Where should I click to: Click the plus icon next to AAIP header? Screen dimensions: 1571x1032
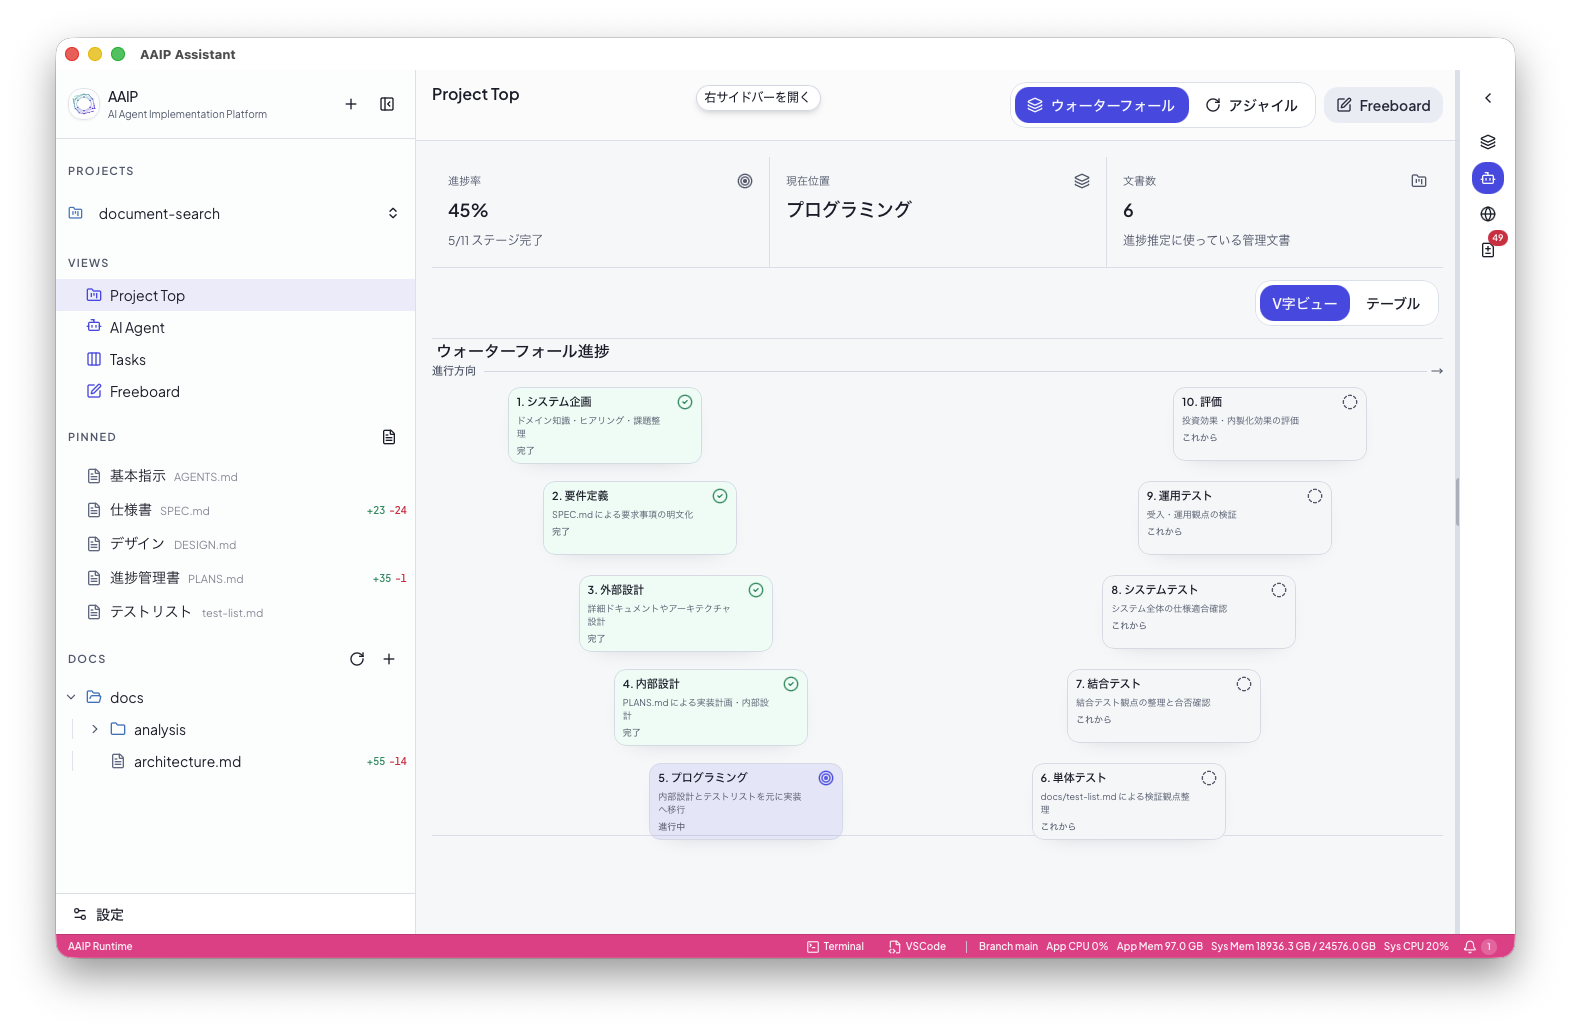(x=351, y=104)
